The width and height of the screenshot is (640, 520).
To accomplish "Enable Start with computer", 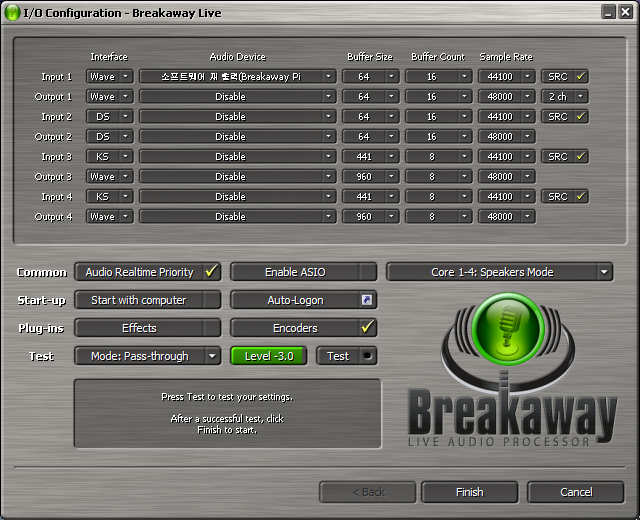I will point(148,300).
